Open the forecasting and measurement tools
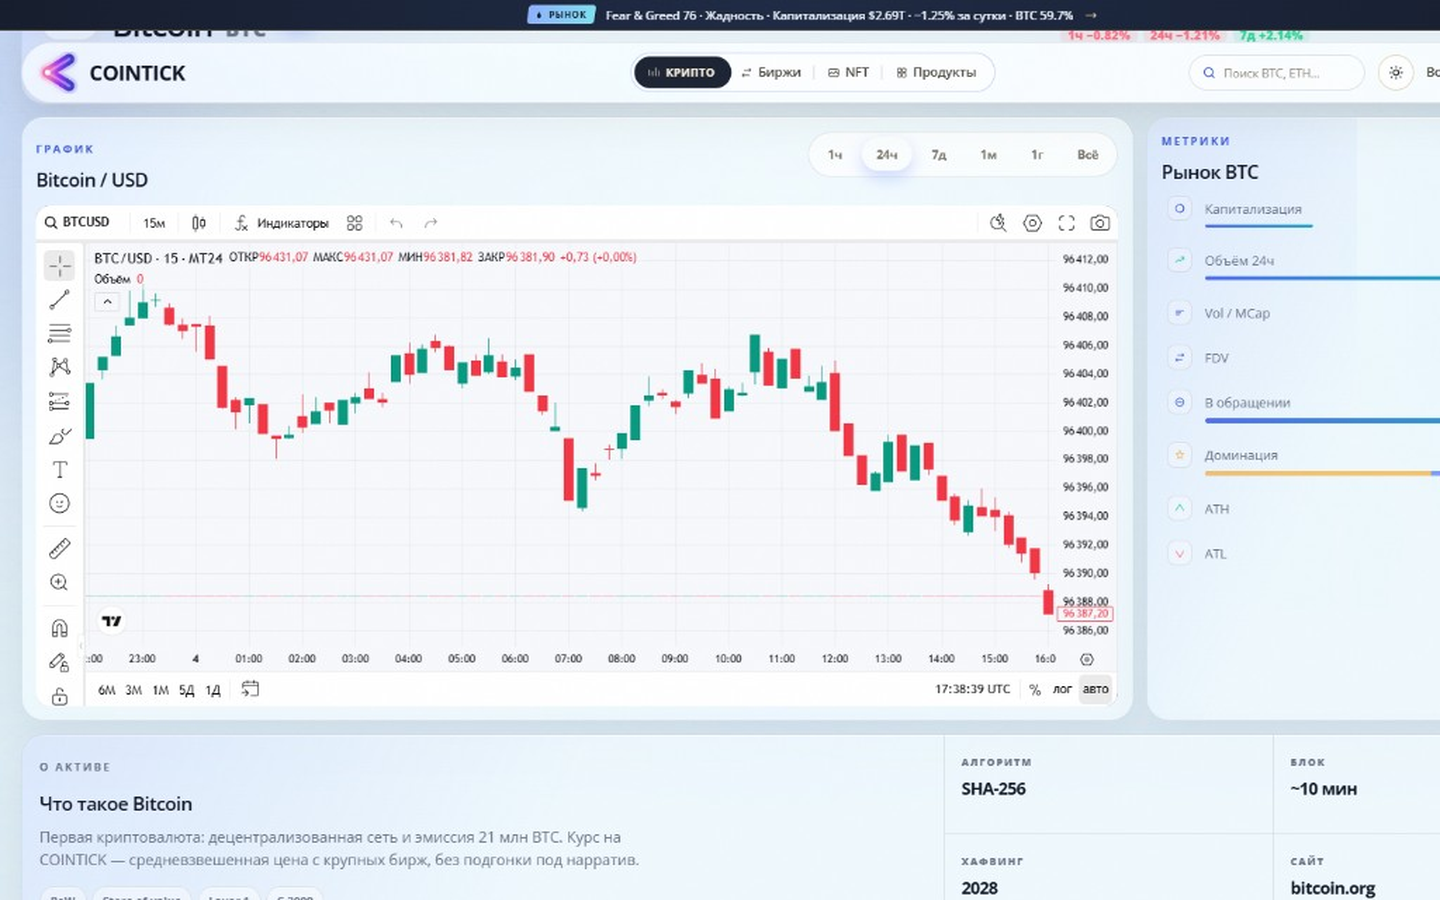 (x=60, y=401)
